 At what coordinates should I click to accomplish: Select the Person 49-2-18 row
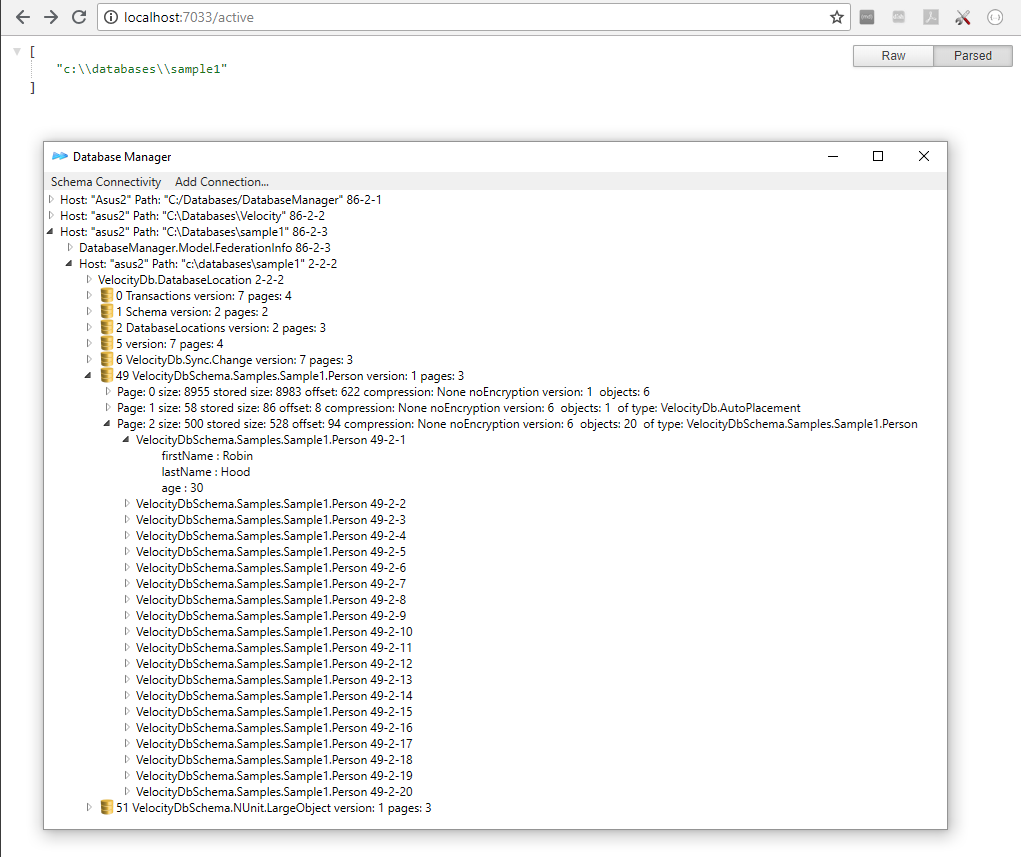click(x=274, y=759)
